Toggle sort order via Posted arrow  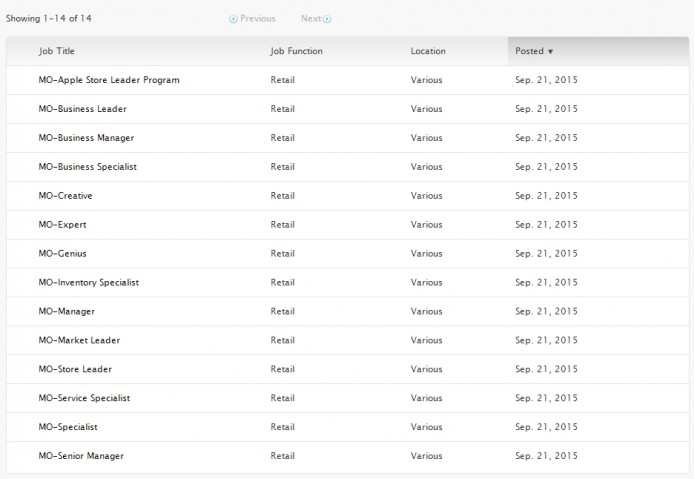tap(550, 51)
